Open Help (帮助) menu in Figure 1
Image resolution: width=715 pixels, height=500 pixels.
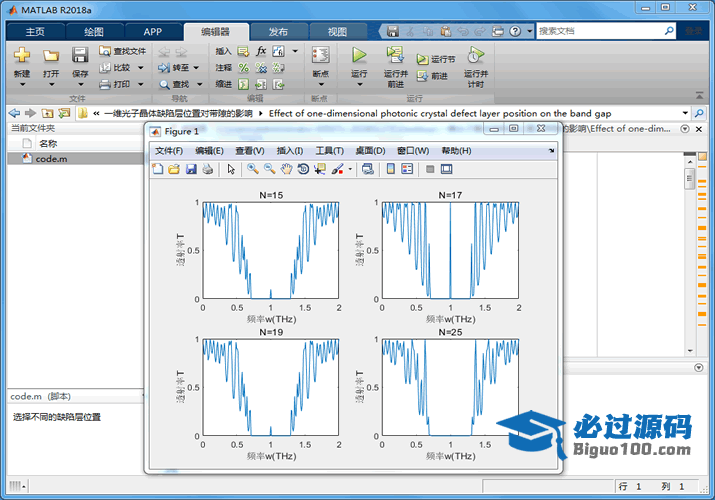[x=456, y=151]
